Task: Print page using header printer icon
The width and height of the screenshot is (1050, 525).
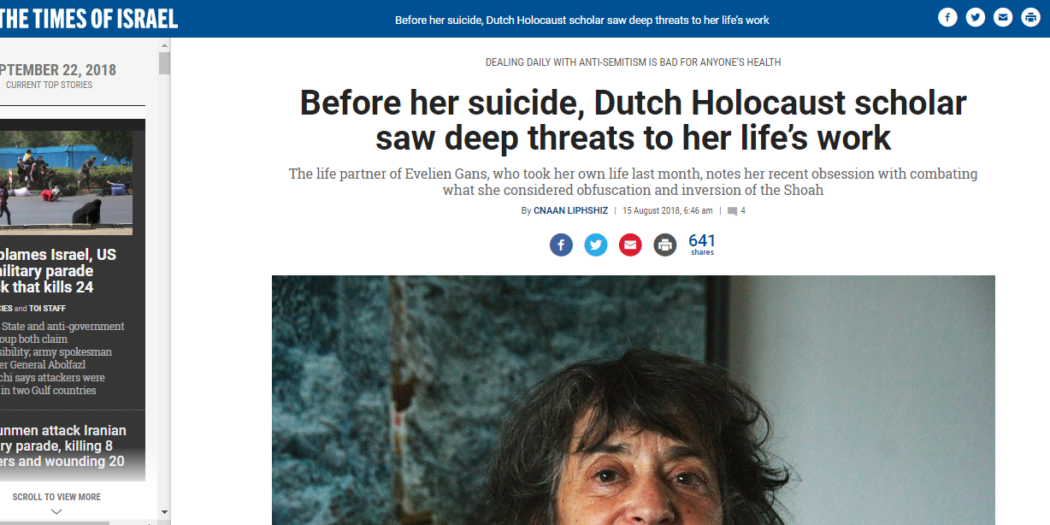Action: [x=1031, y=17]
